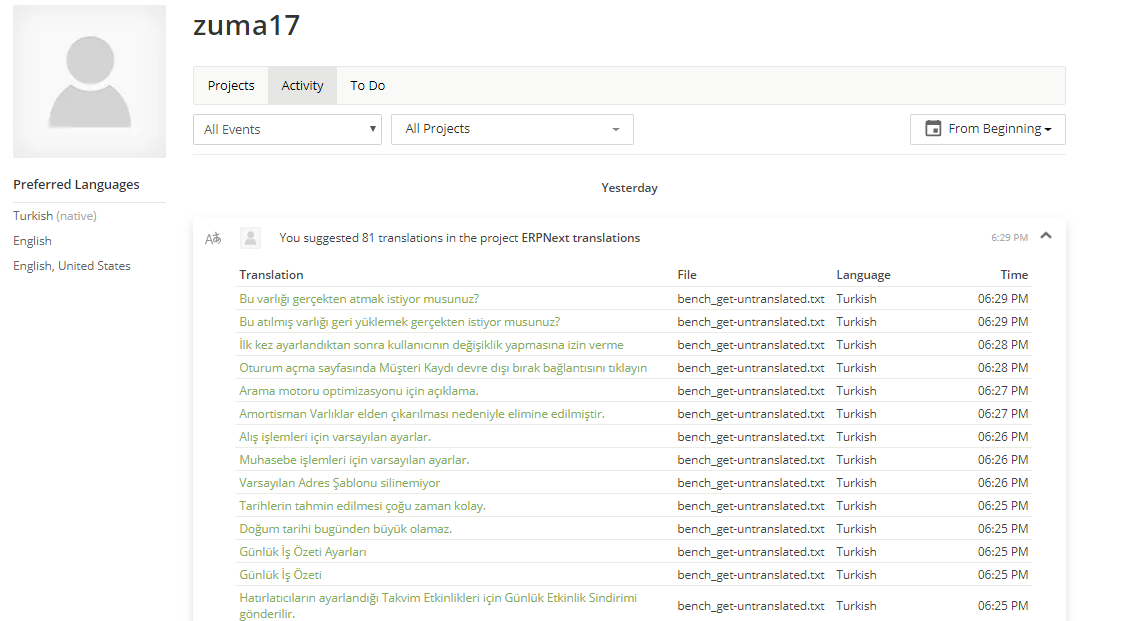
Task: Open translation 'Bu varlığı gerçekten atmak istiyor musunuz?'
Action: point(359,299)
